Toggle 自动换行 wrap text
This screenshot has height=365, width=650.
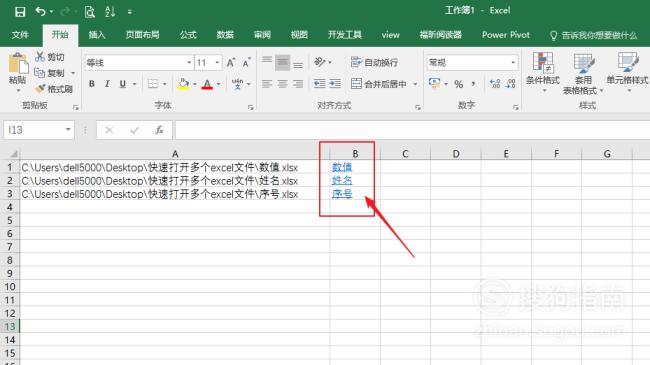click(374, 62)
